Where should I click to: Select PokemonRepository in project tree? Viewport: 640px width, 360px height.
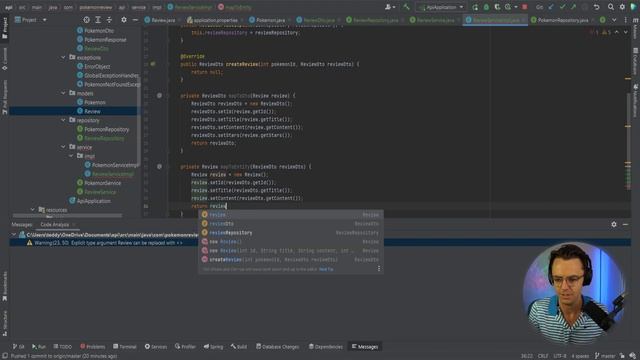(x=103, y=129)
